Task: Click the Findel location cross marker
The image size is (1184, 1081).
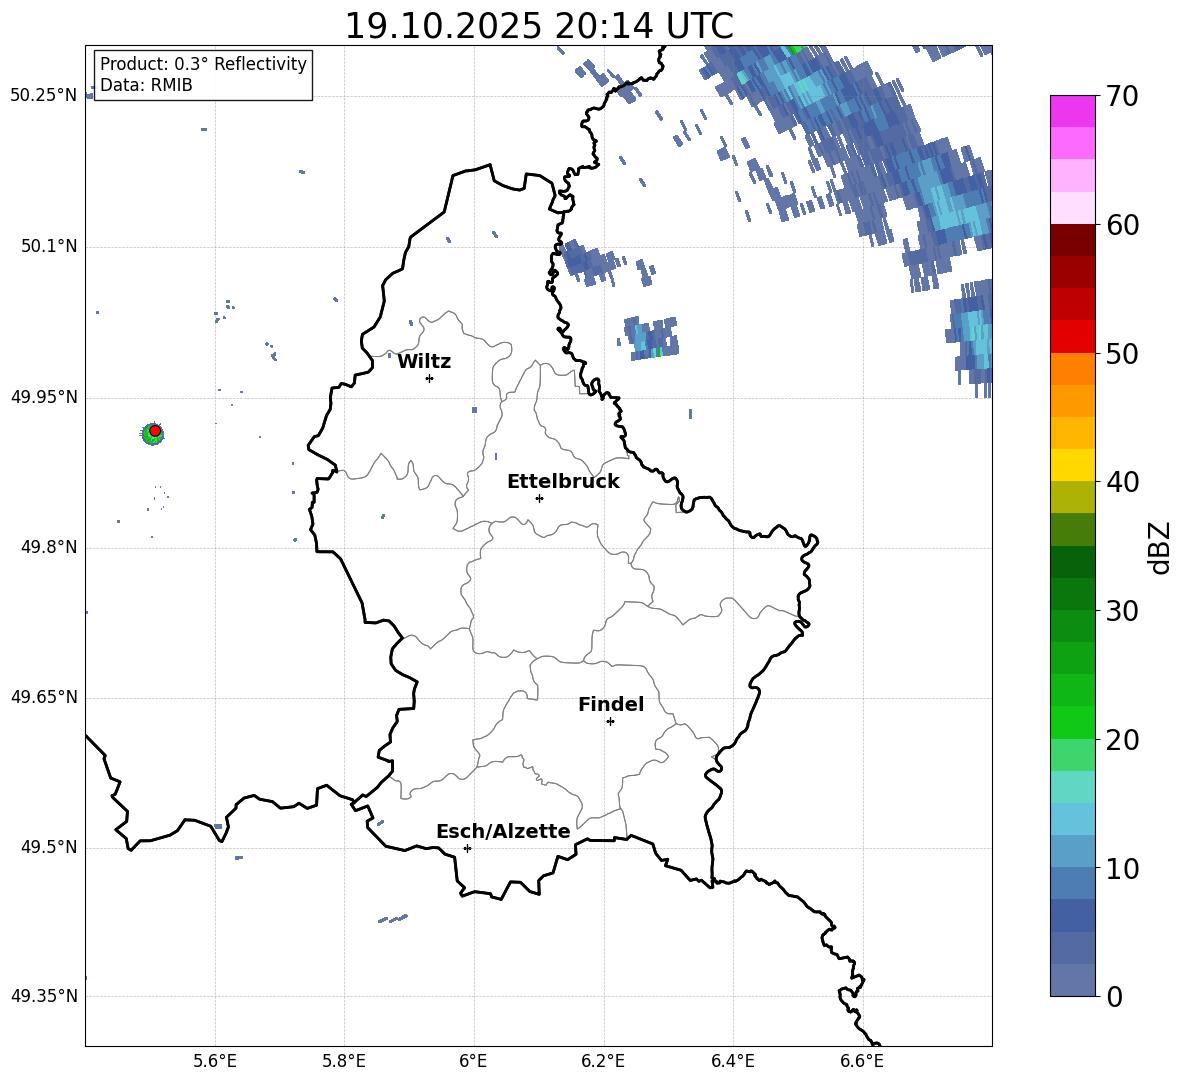Action: (x=610, y=722)
